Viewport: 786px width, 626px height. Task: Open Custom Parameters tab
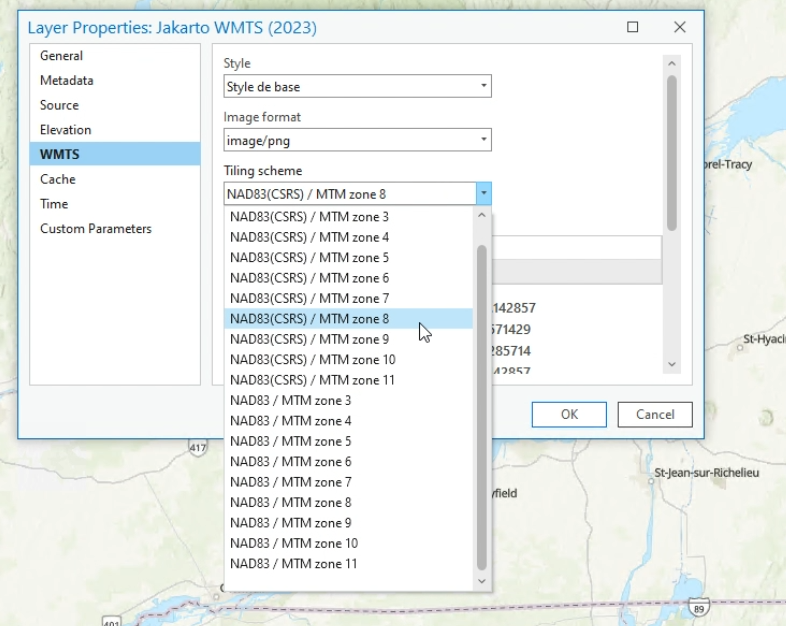point(96,229)
